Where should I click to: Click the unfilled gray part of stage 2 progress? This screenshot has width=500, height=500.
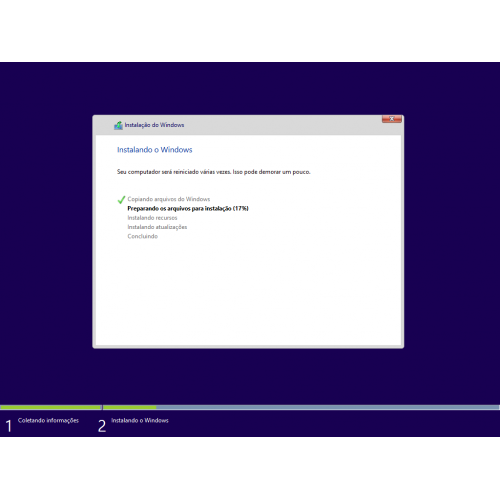point(328,407)
